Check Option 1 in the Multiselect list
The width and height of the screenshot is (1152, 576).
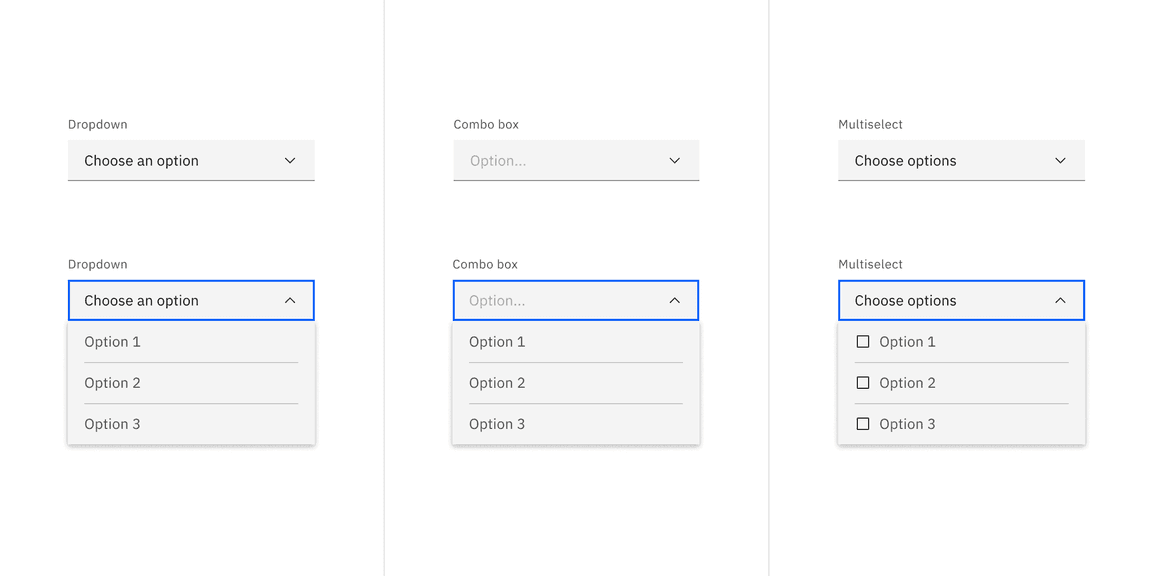click(x=863, y=341)
